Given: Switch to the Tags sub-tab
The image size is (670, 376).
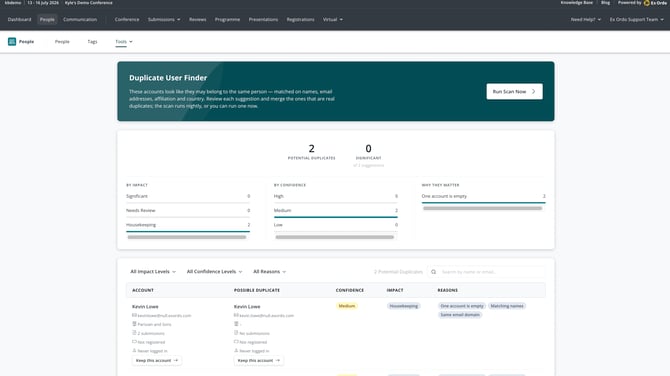Looking at the screenshot, I should 92,41.
